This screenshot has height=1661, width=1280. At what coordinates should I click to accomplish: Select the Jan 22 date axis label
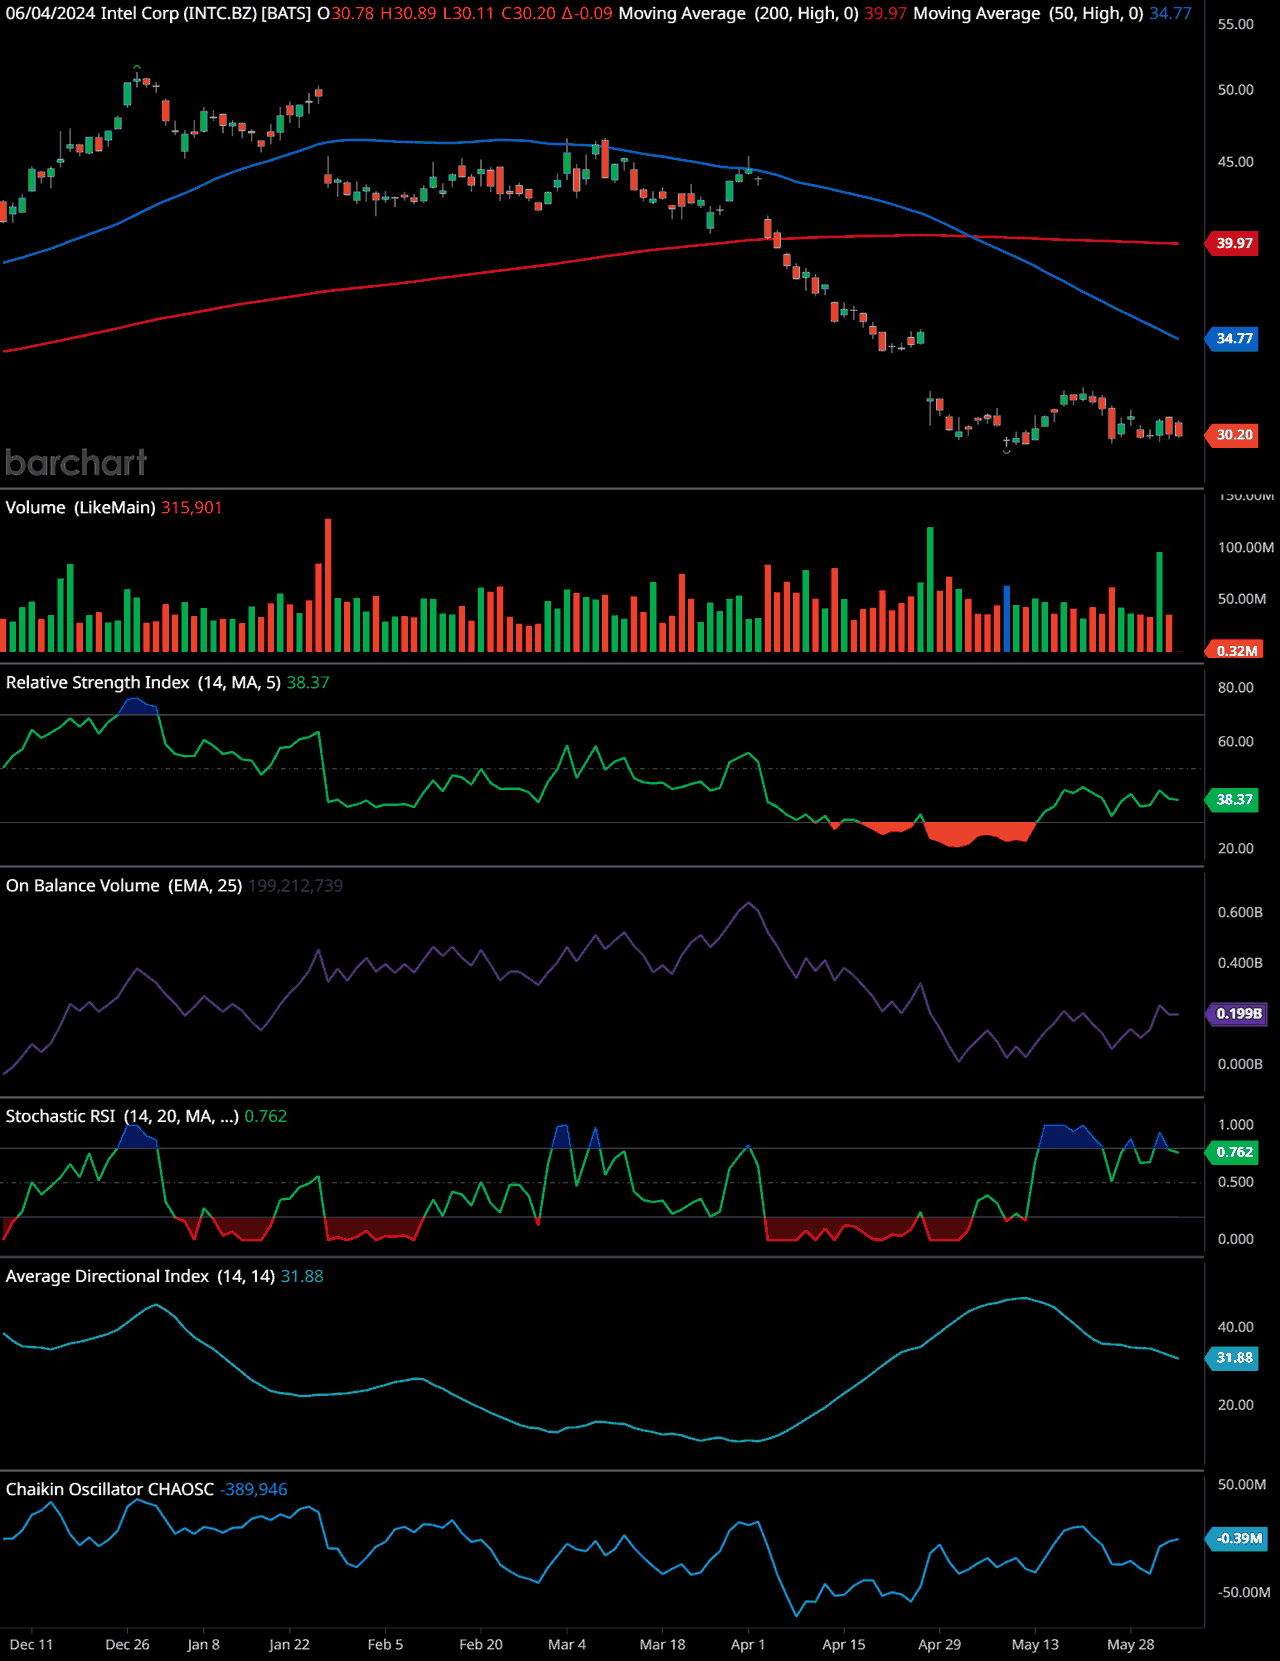tap(289, 1645)
